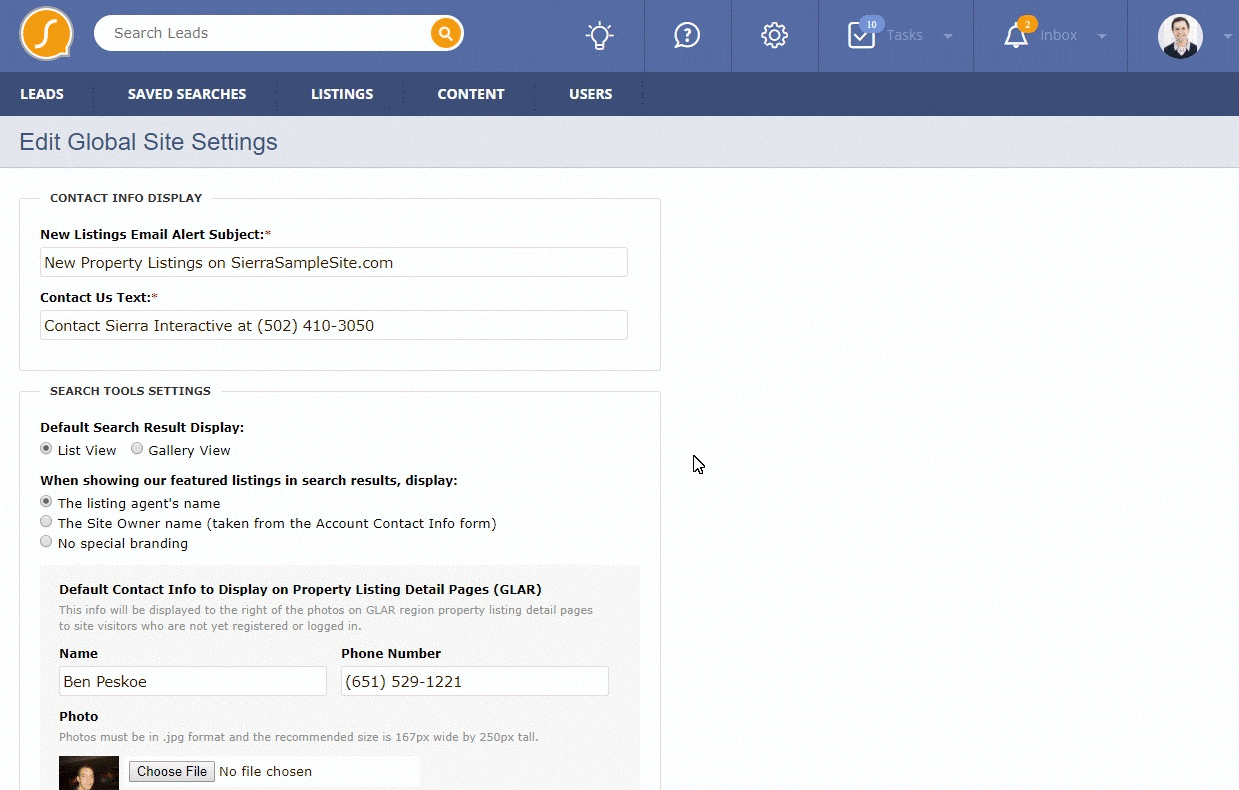This screenshot has height=790, width=1239.
Task: Click the Tasks badge showing 10
Action: (x=872, y=24)
